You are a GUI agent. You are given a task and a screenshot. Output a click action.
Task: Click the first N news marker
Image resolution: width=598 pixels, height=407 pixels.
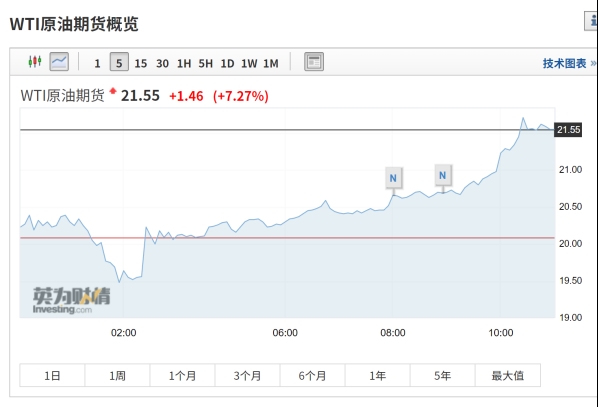[393, 178]
